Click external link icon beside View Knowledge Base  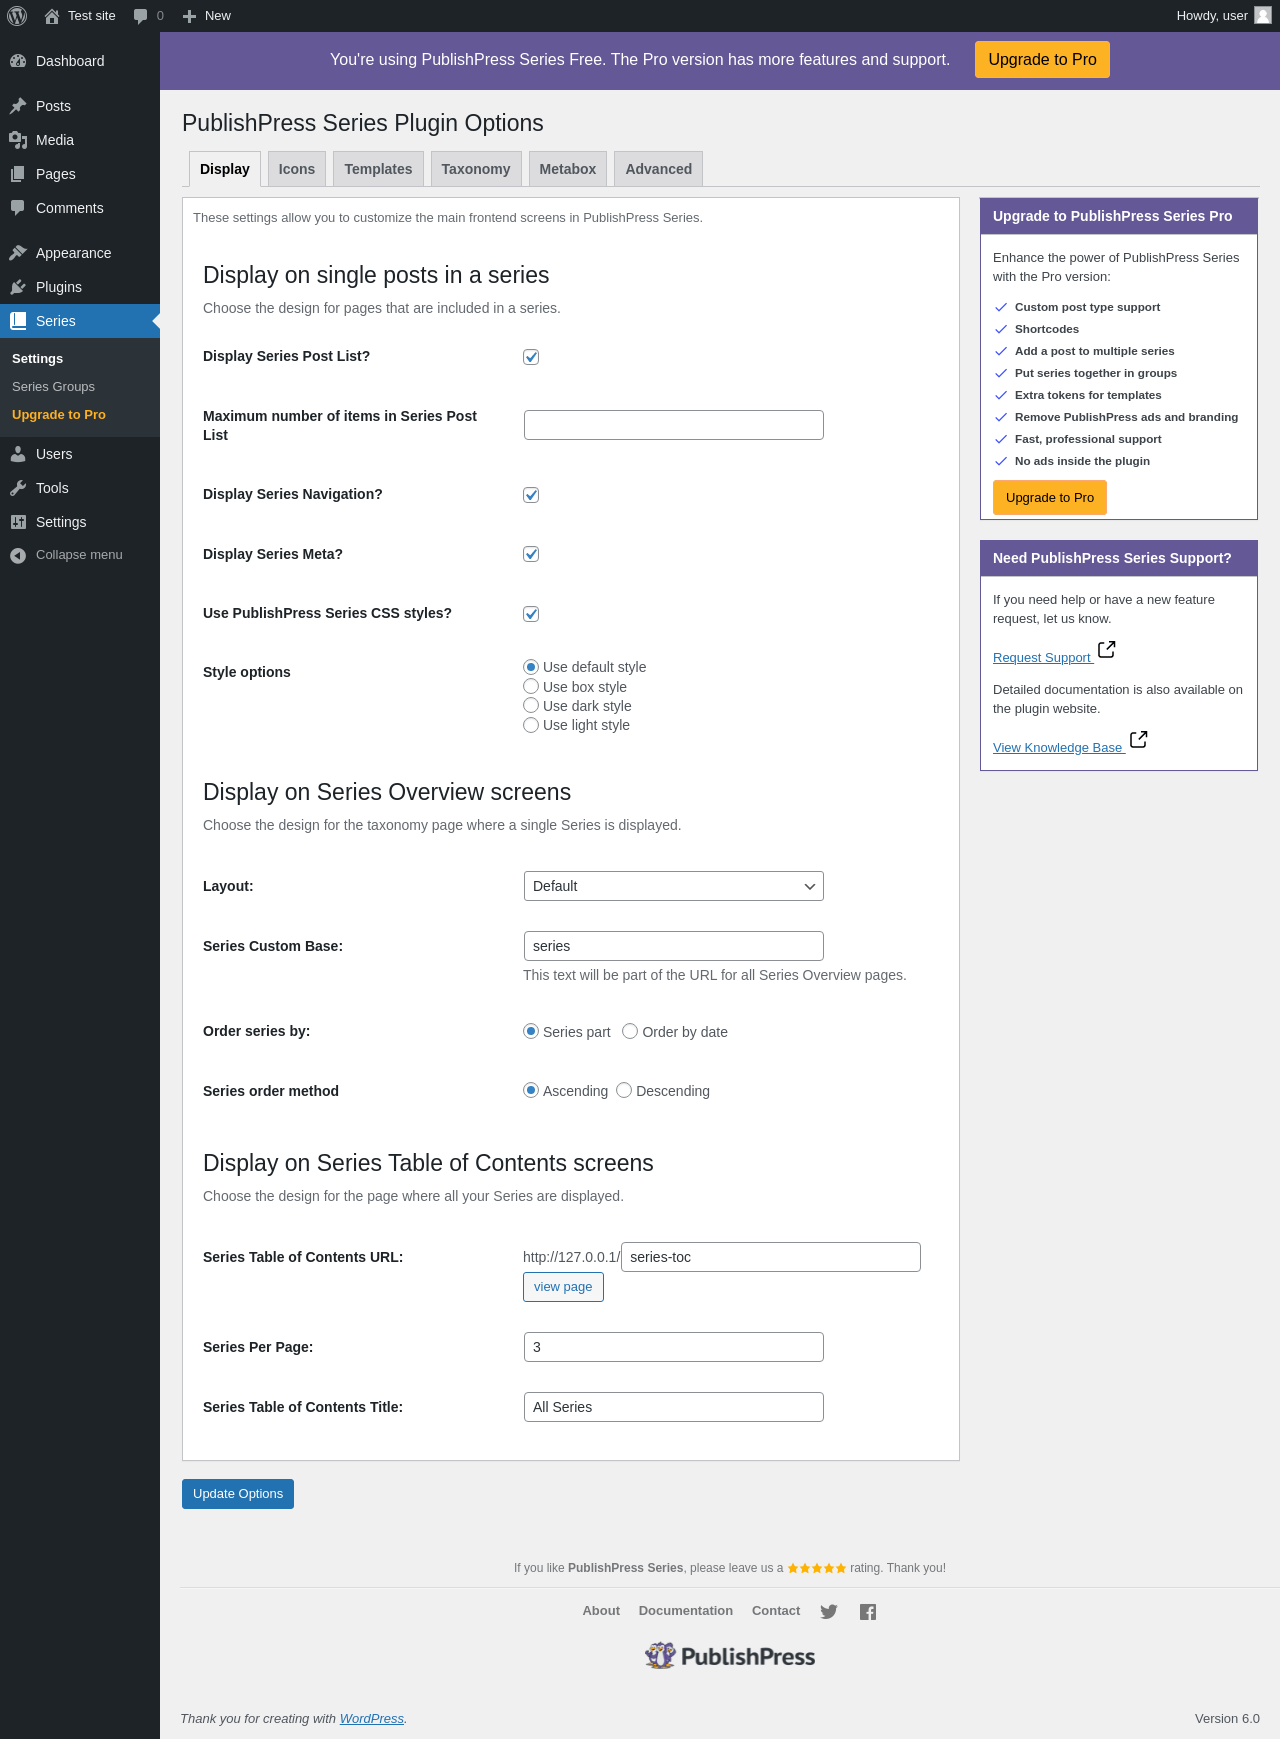pos(1139,740)
